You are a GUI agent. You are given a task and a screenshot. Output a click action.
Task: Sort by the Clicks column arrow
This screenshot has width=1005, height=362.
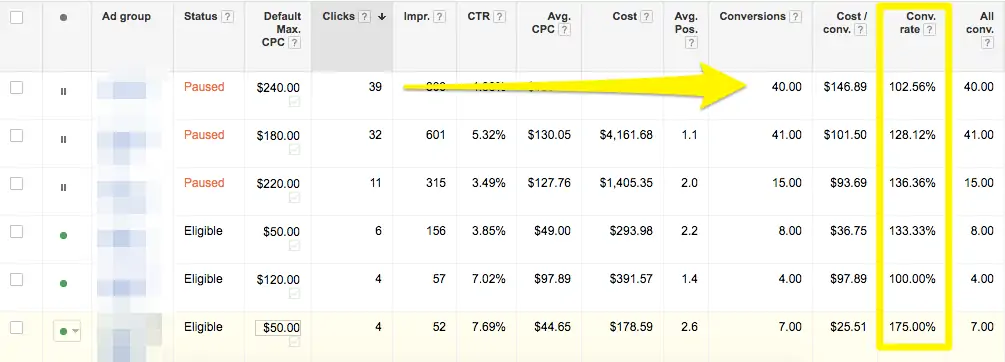[382, 17]
